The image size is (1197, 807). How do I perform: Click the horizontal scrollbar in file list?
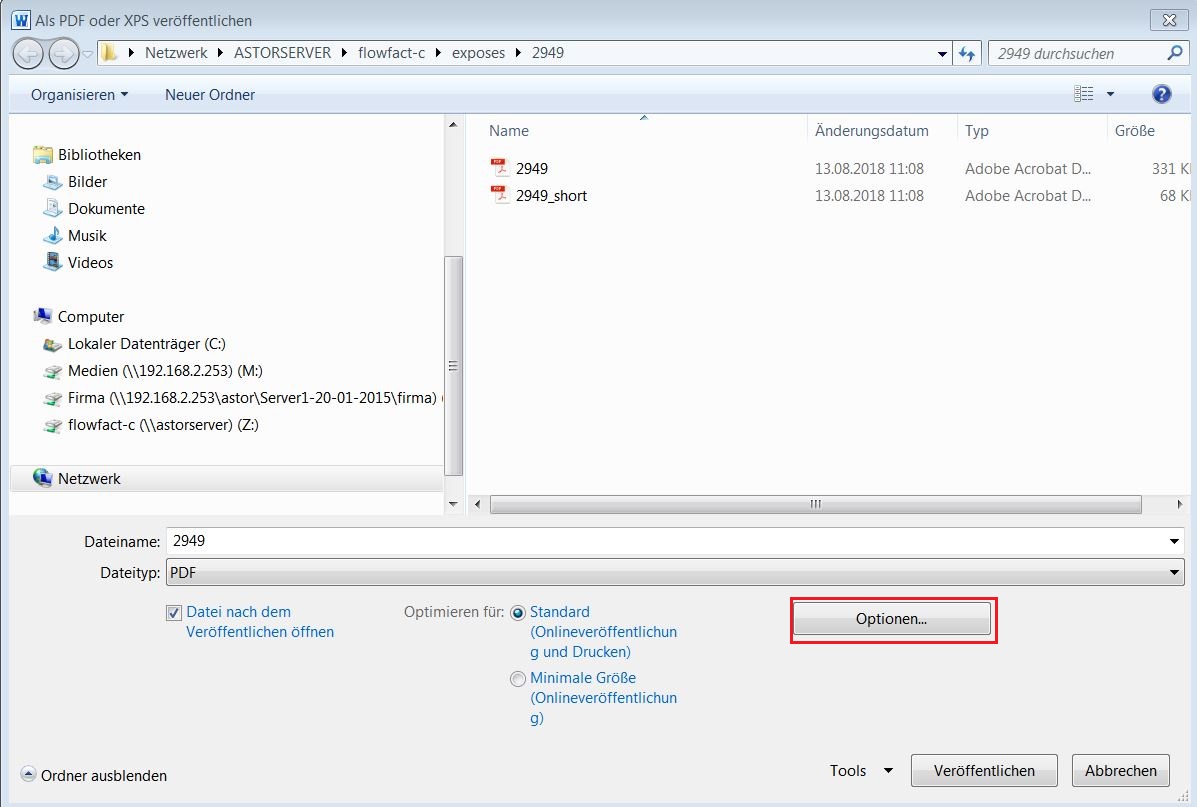click(815, 504)
